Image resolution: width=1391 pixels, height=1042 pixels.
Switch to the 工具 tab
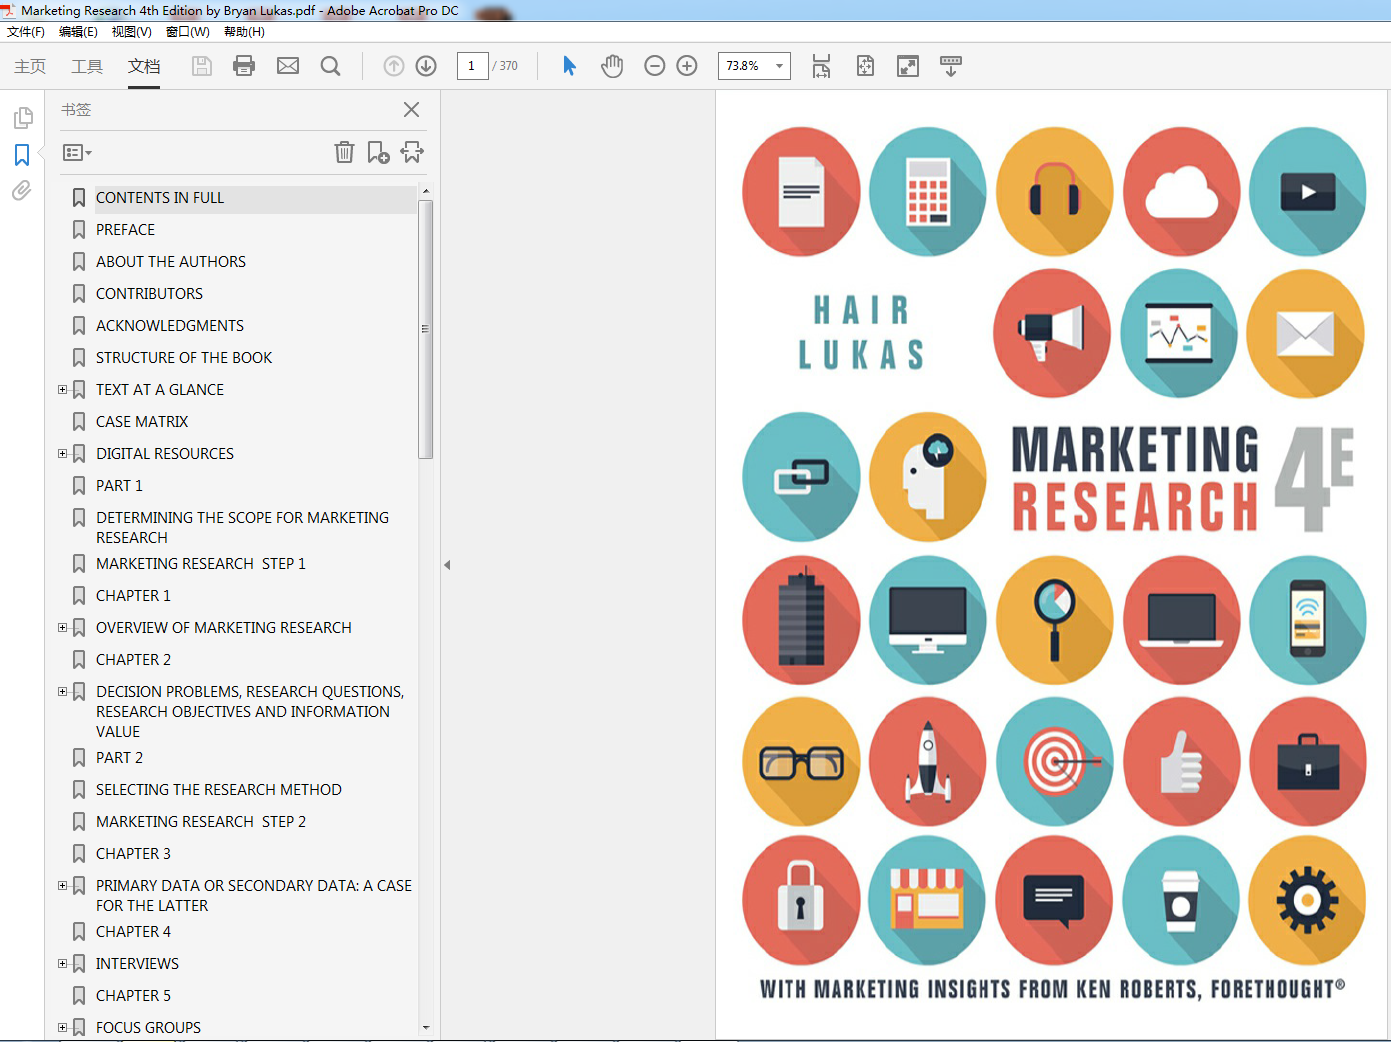tap(87, 66)
